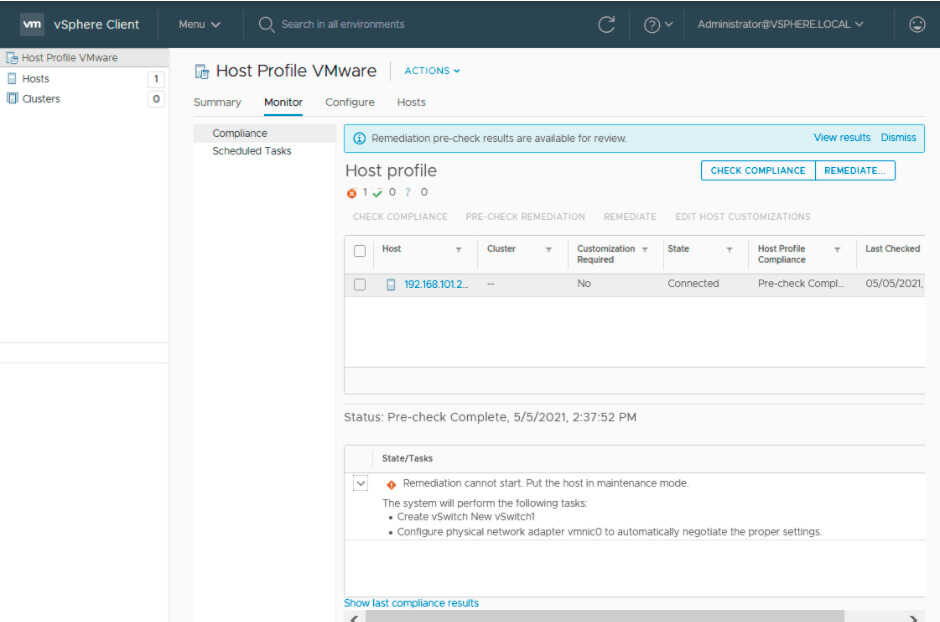Click the host profile icon beside page title
940x622 pixels.
click(x=202, y=72)
